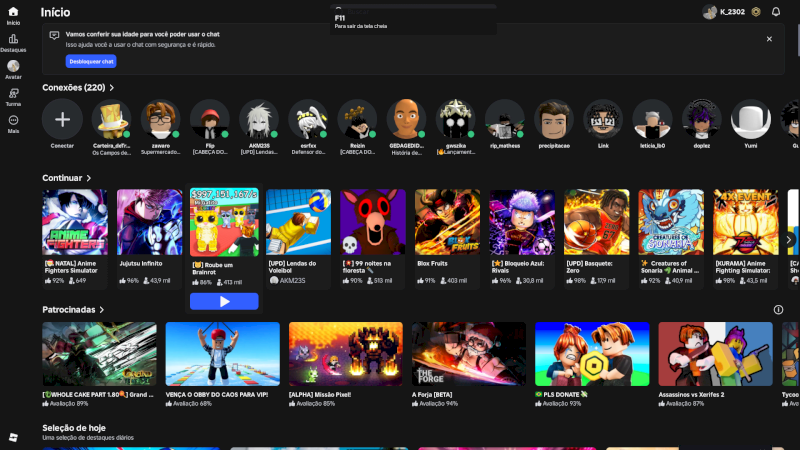Open K_2302 profile avatar

[x=709, y=12]
